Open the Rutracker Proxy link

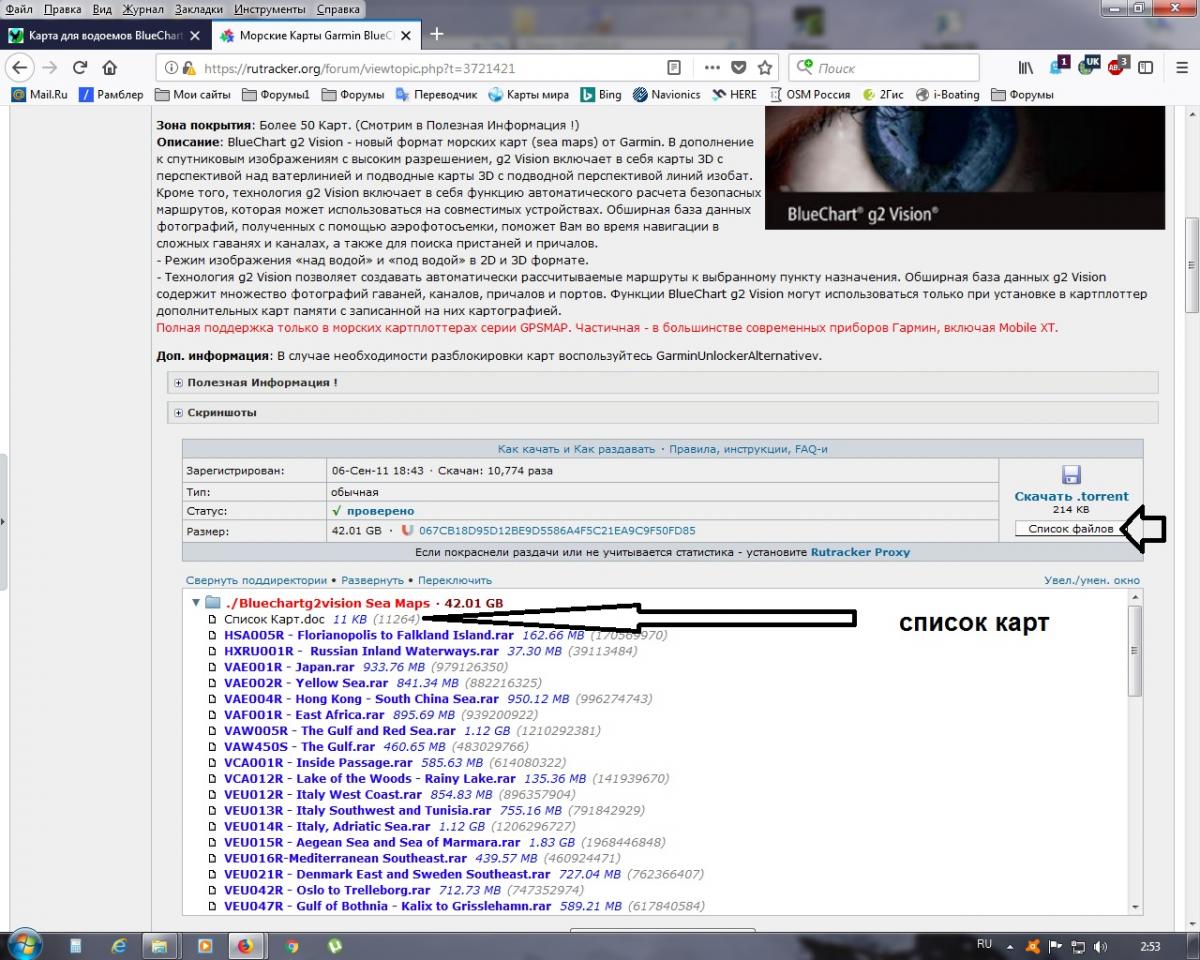(860, 551)
